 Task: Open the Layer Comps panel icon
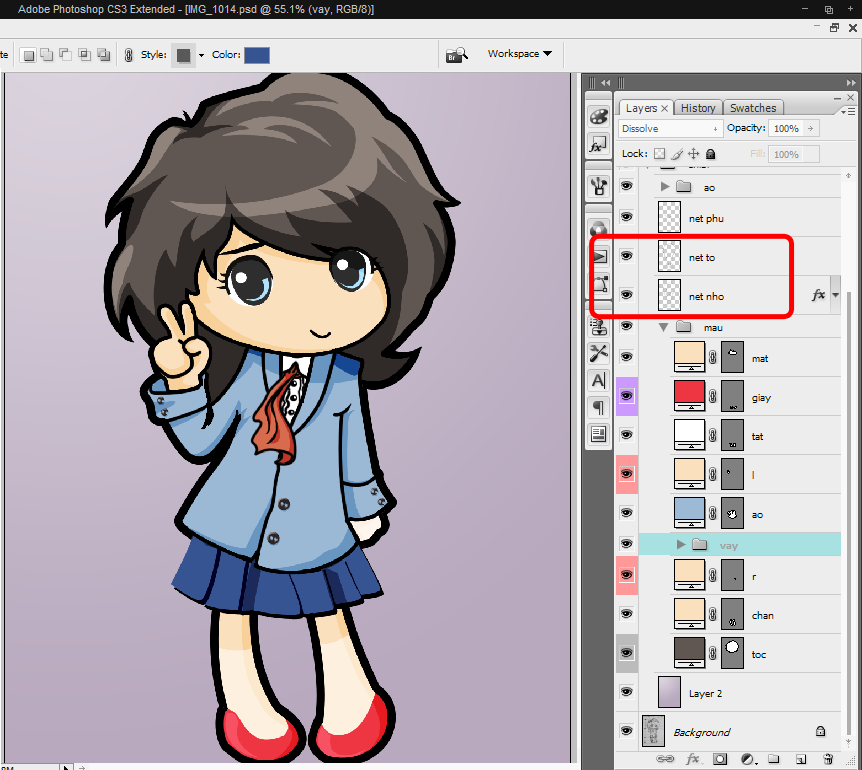(x=598, y=434)
